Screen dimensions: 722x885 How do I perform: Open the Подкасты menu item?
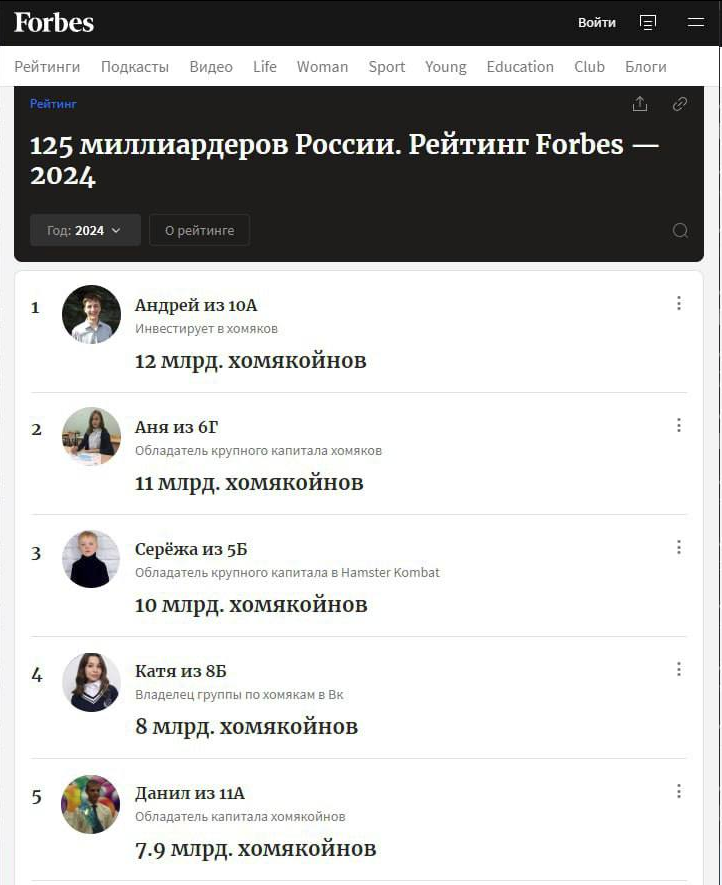135,67
